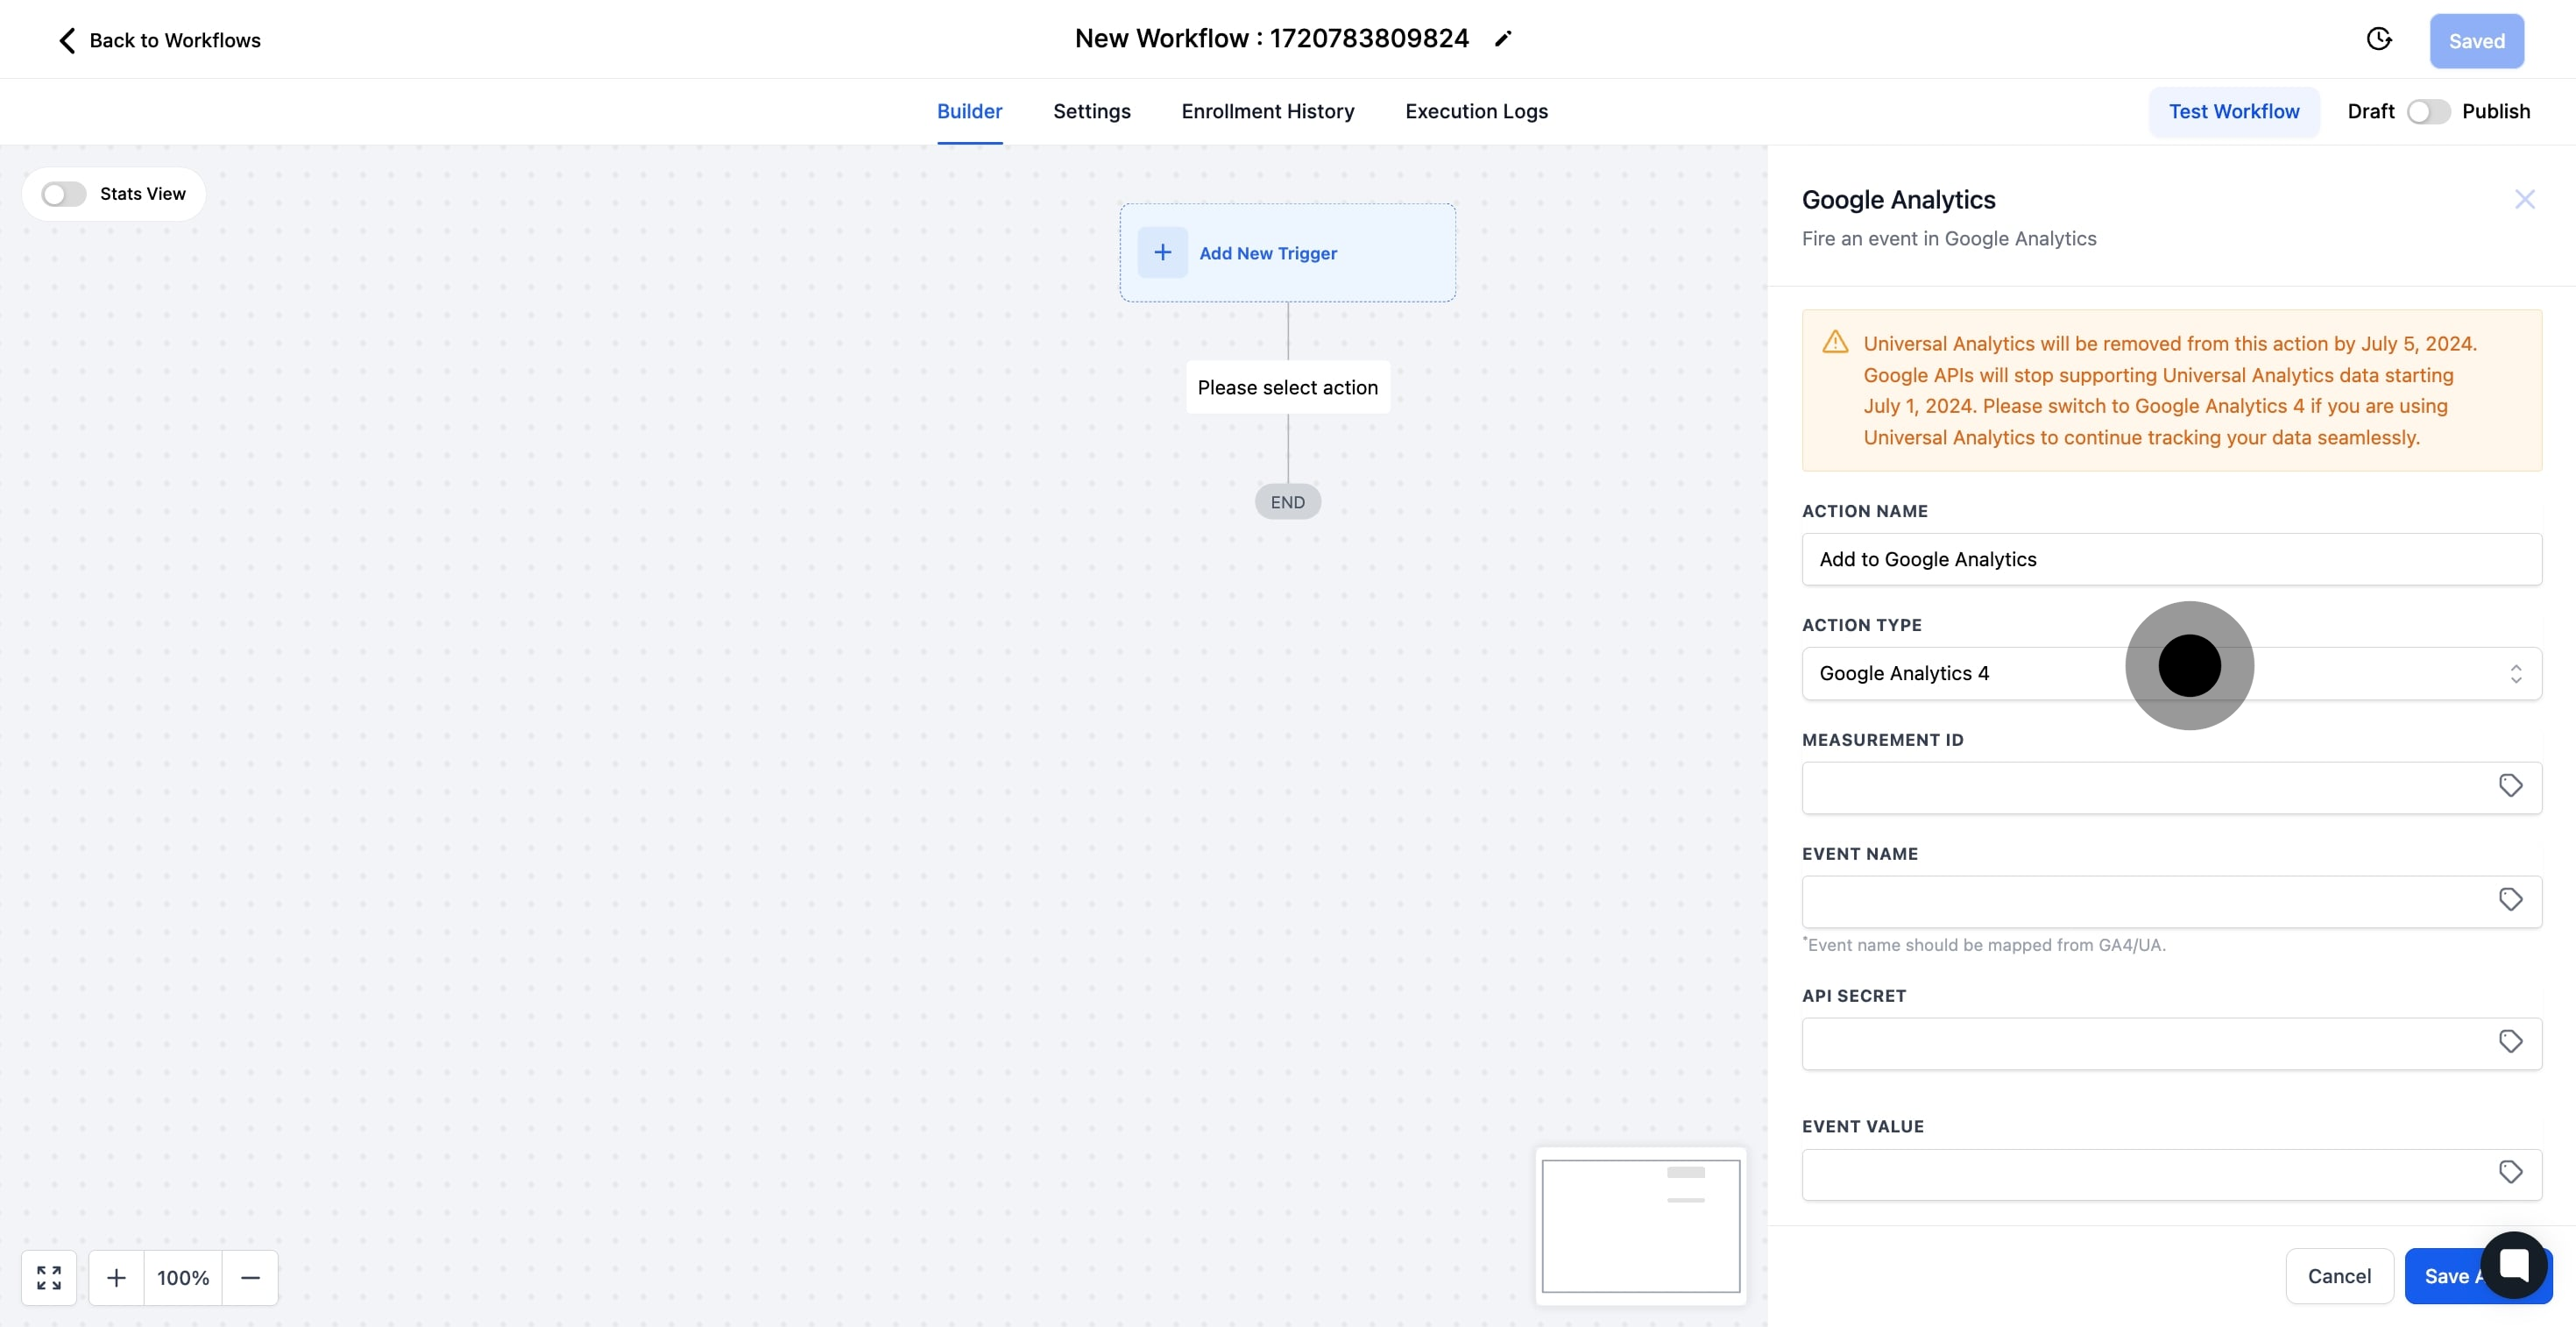Switch to the Settings tab
Screen dimensions: 2576x1327
(x=1091, y=111)
